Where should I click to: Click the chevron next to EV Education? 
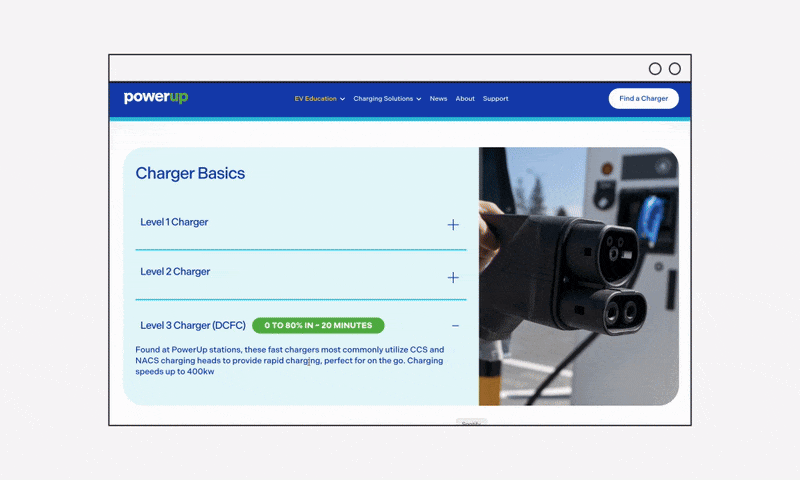[x=343, y=99]
